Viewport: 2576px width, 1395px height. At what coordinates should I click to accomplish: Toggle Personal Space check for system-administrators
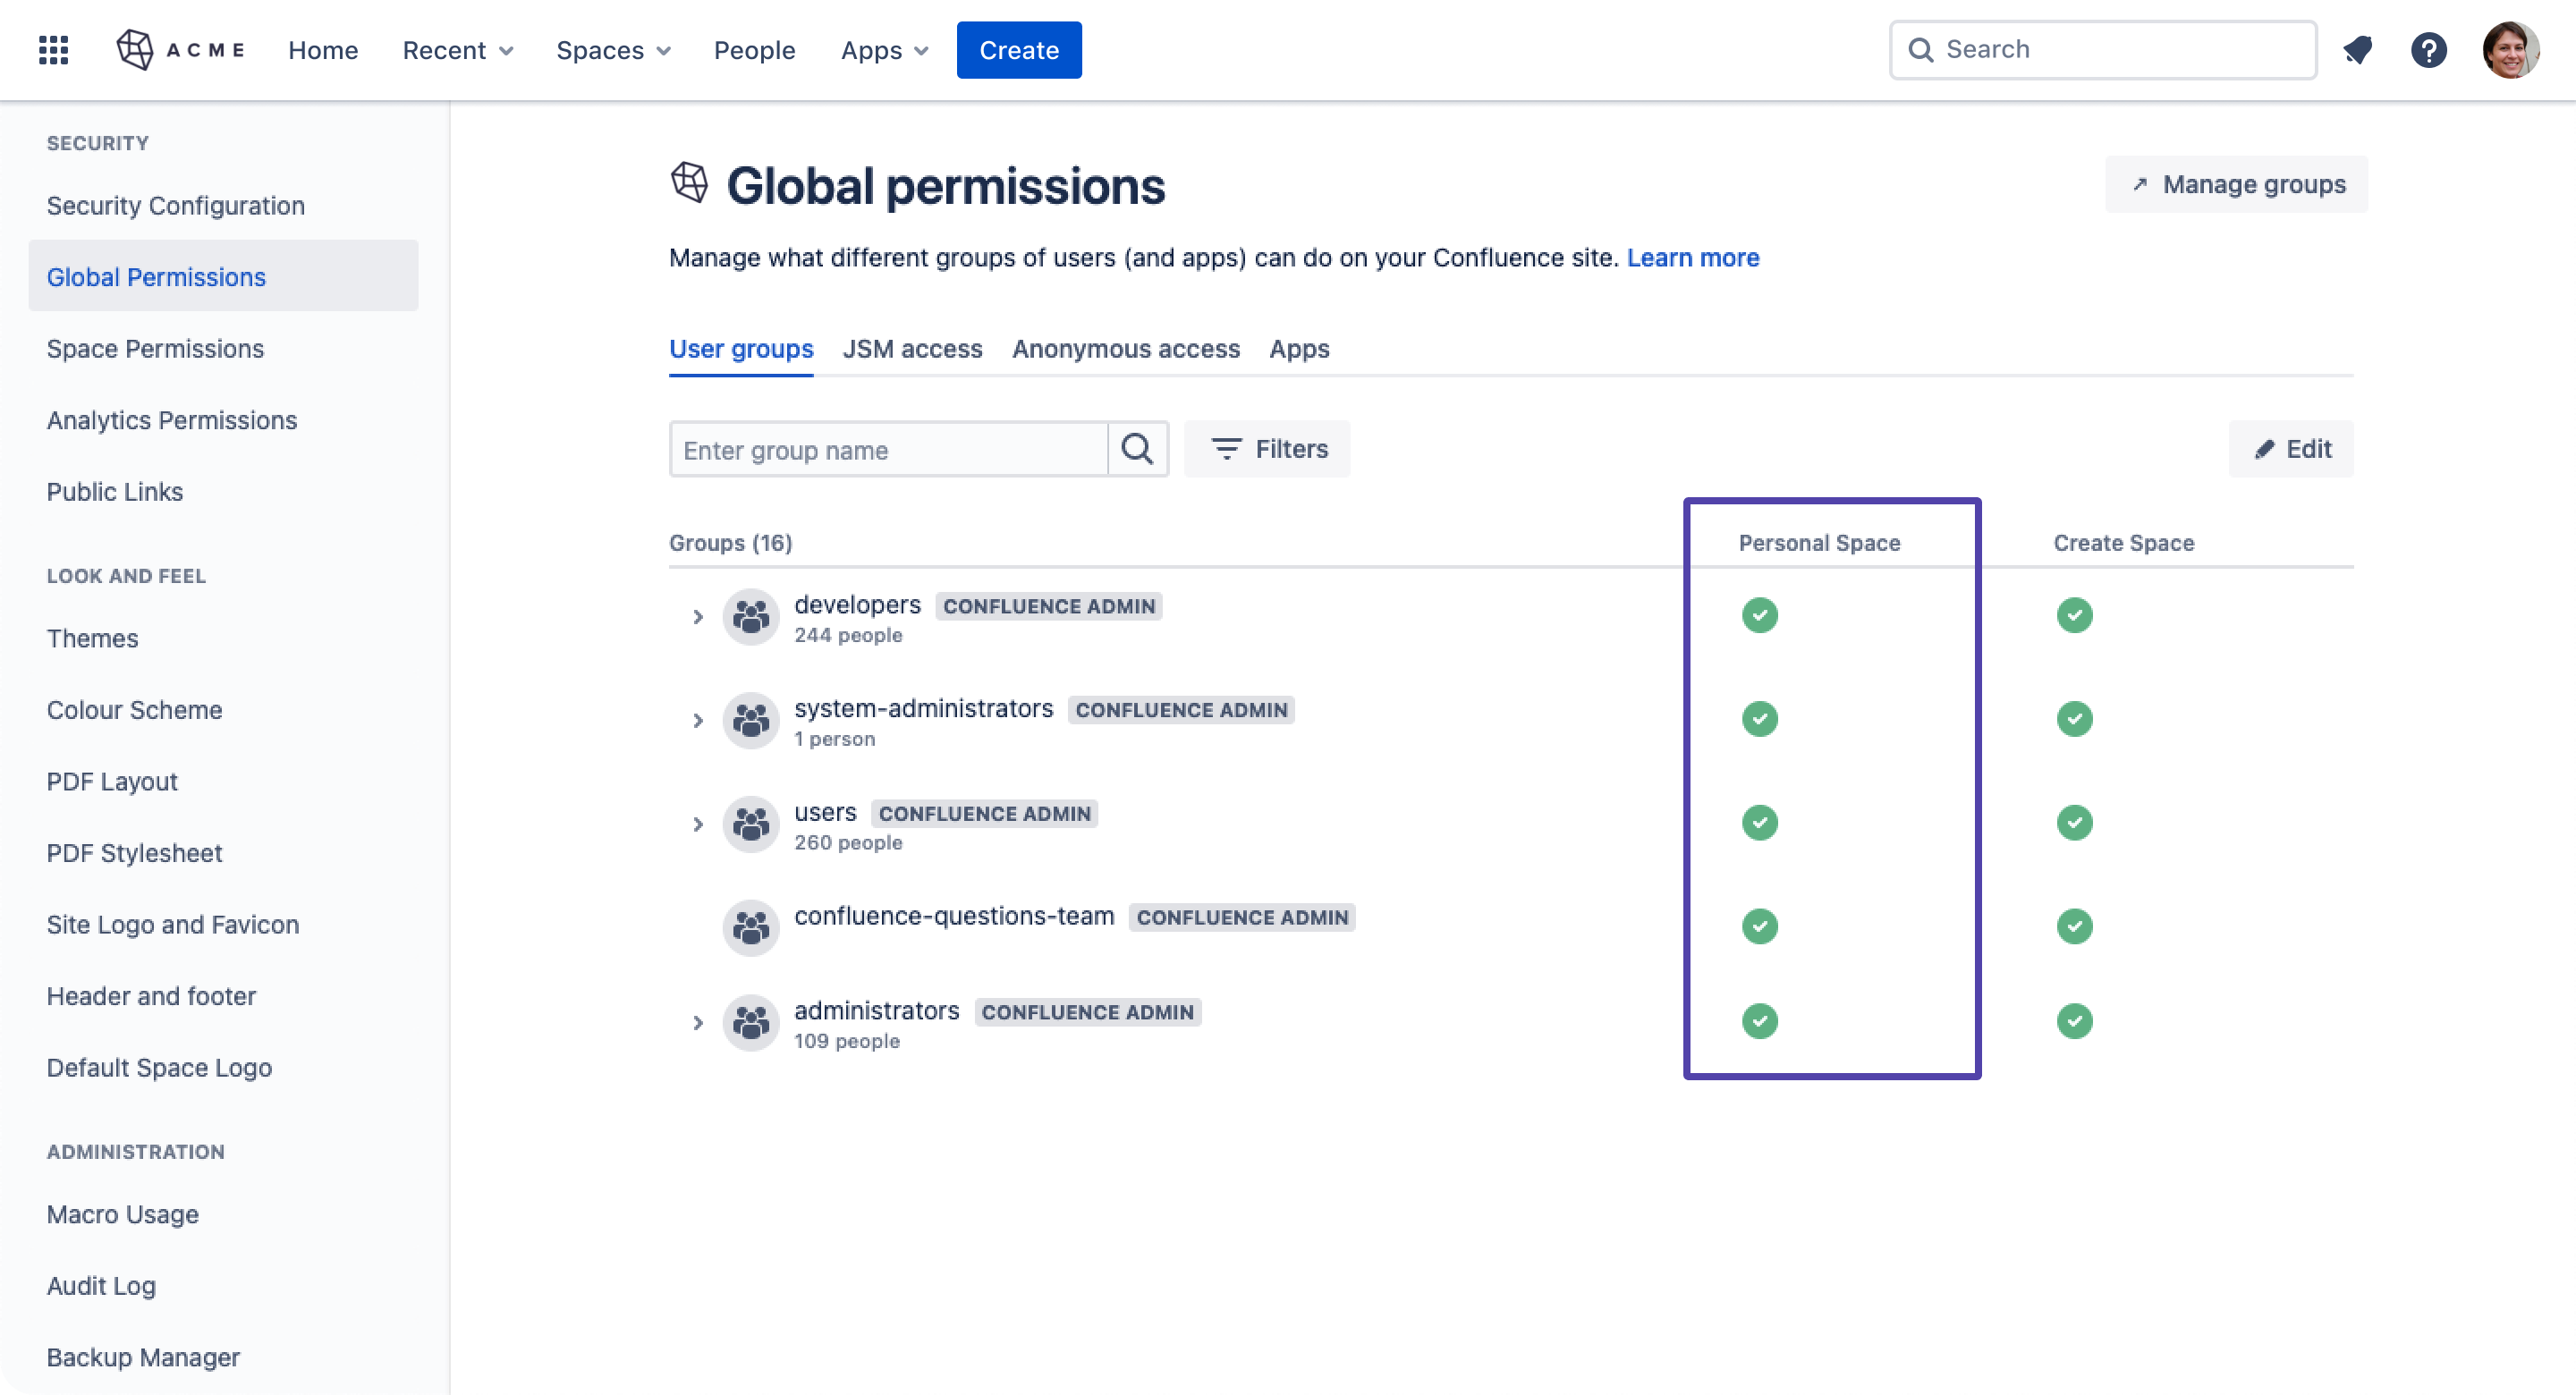(x=1759, y=719)
